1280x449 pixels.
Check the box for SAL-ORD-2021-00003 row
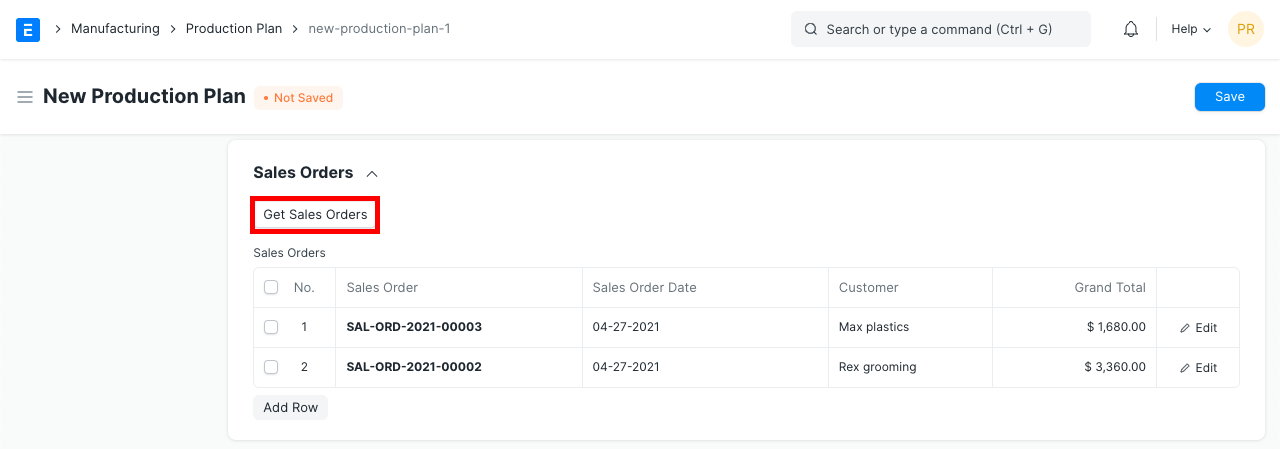pos(271,327)
